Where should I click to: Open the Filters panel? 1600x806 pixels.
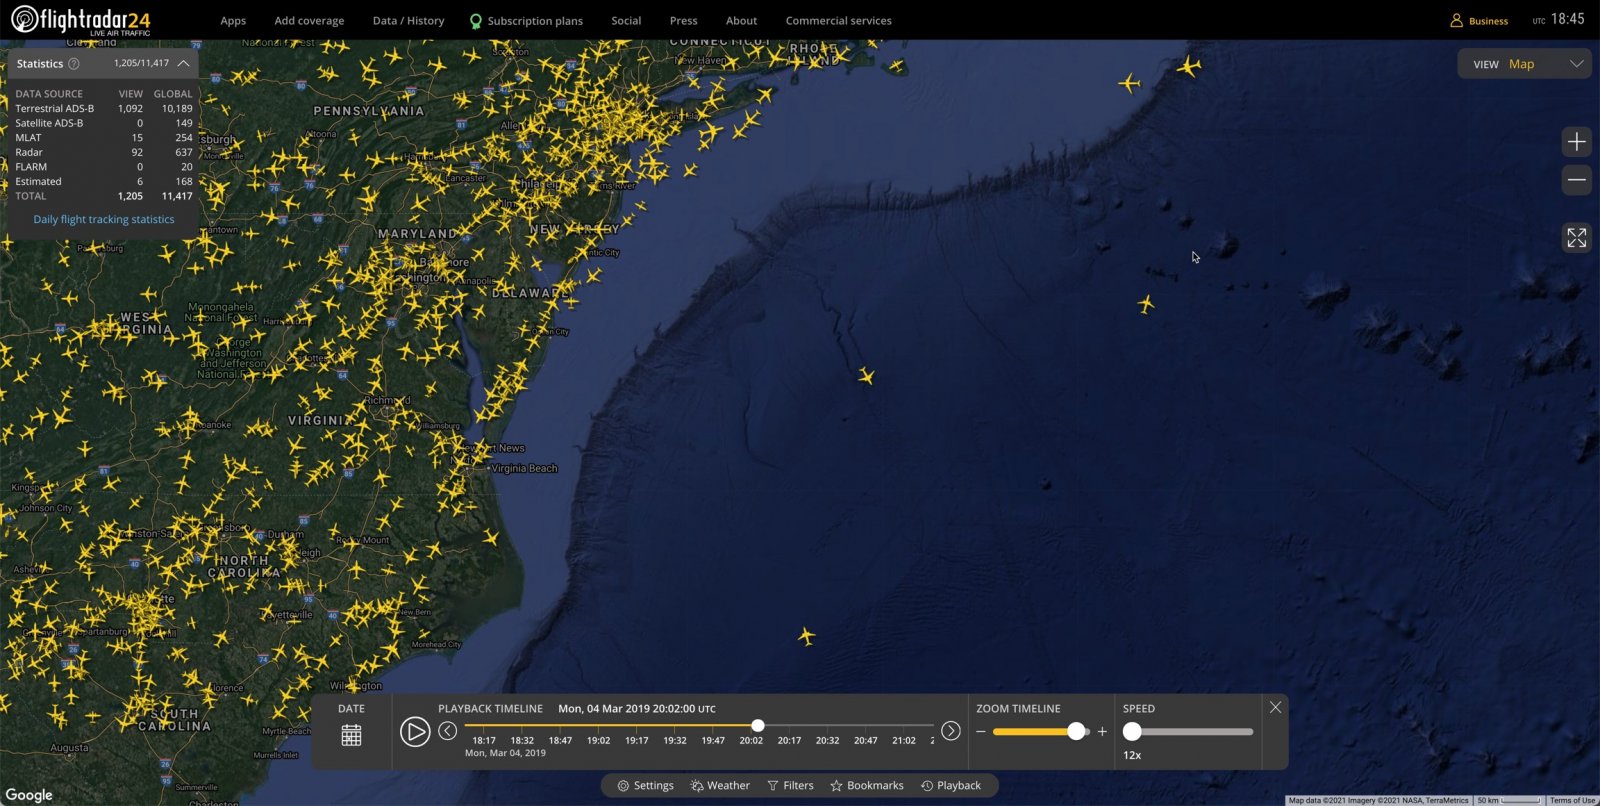790,785
